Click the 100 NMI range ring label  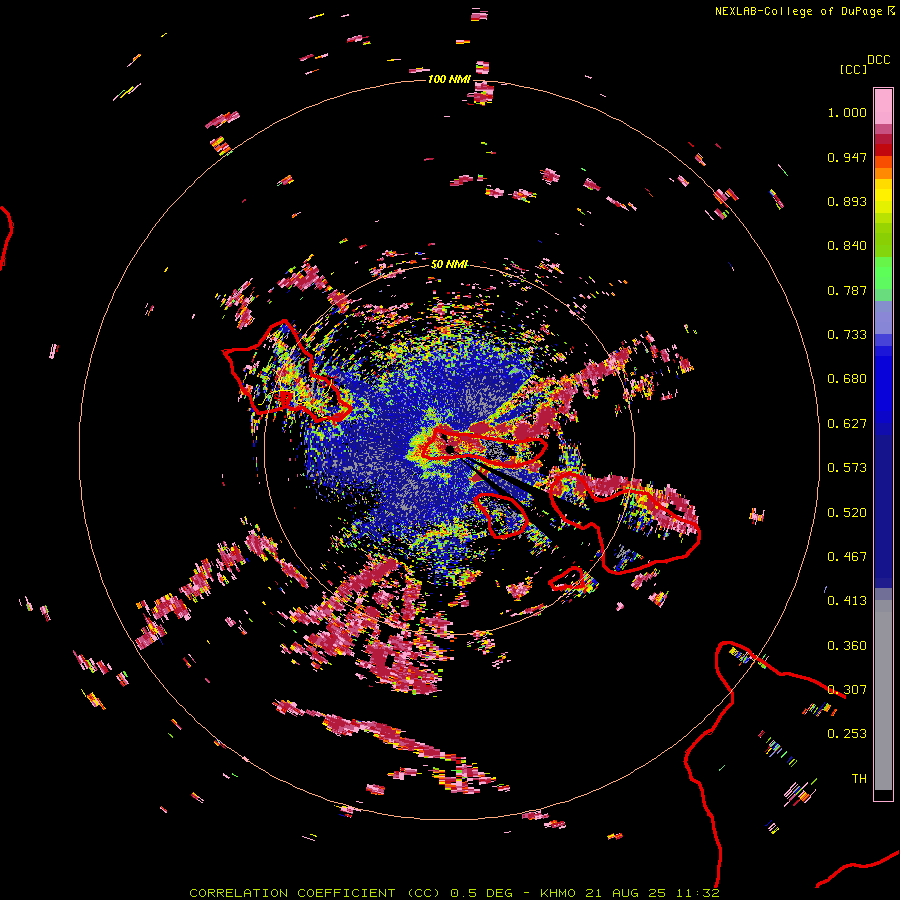click(x=449, y=79)
